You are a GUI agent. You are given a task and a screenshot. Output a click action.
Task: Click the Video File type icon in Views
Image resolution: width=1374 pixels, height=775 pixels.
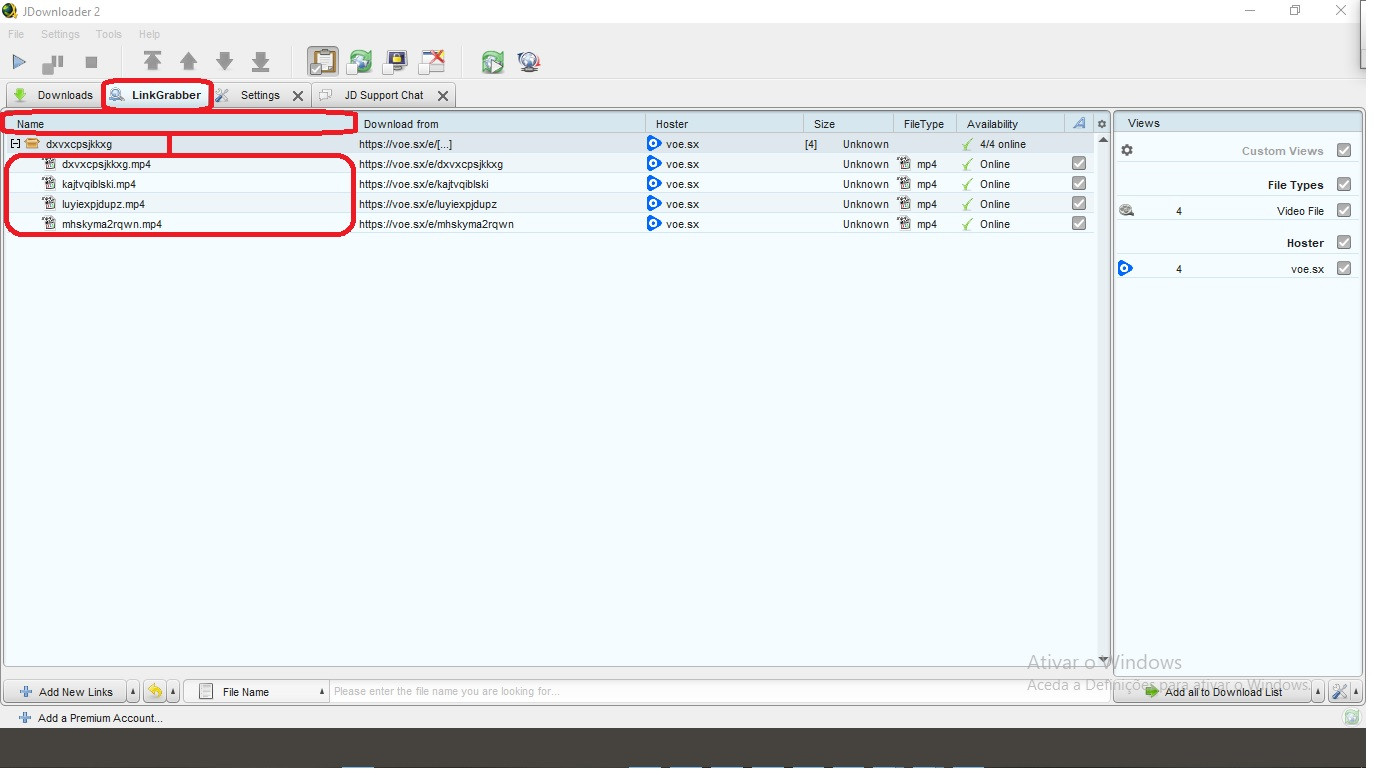pos(1126,210)
